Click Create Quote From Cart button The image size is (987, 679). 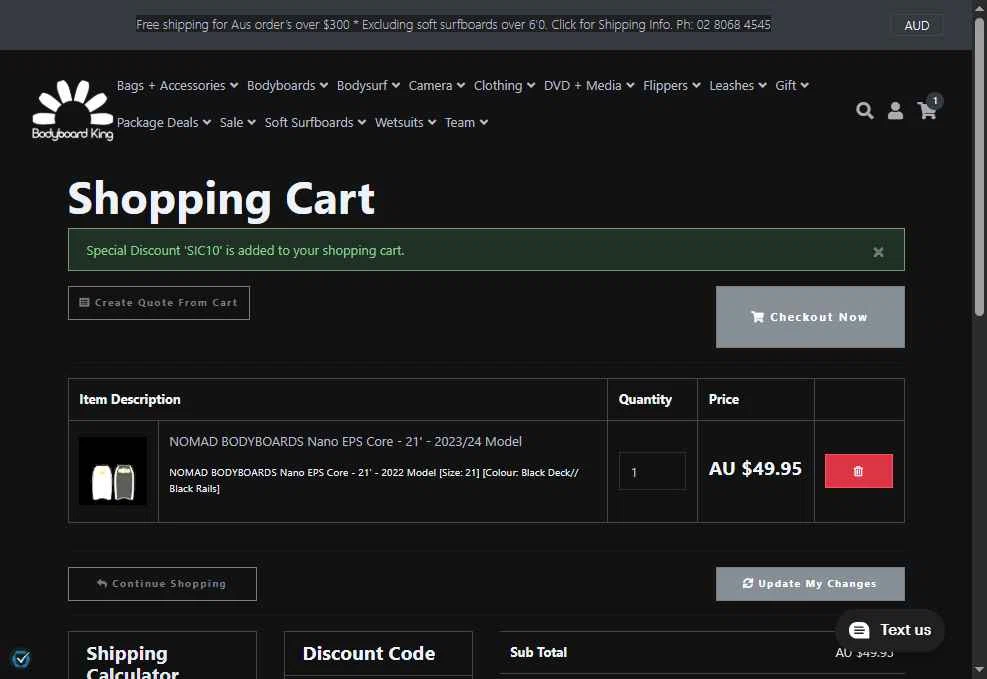(159, 303)
